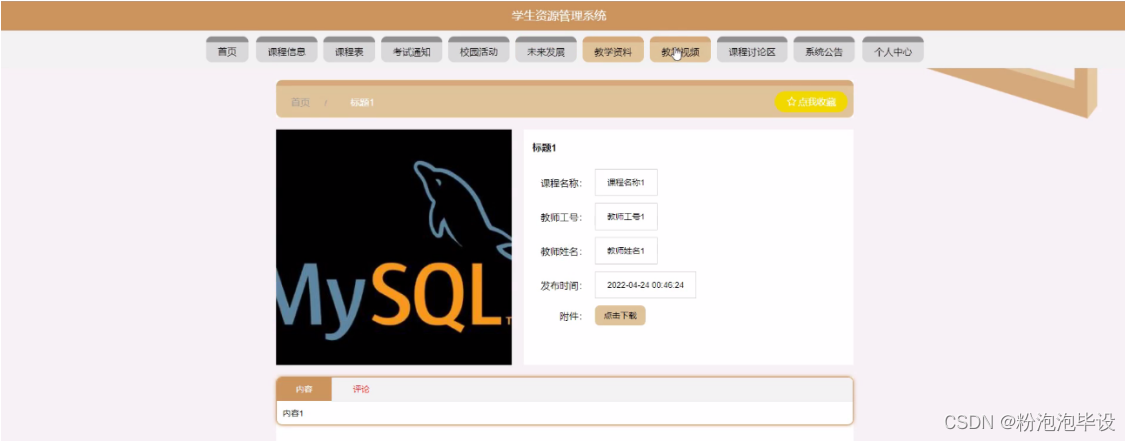The image size is (1131, 441).
Task: Click the 内容1 text in the content area
Action: coord(292,414)
